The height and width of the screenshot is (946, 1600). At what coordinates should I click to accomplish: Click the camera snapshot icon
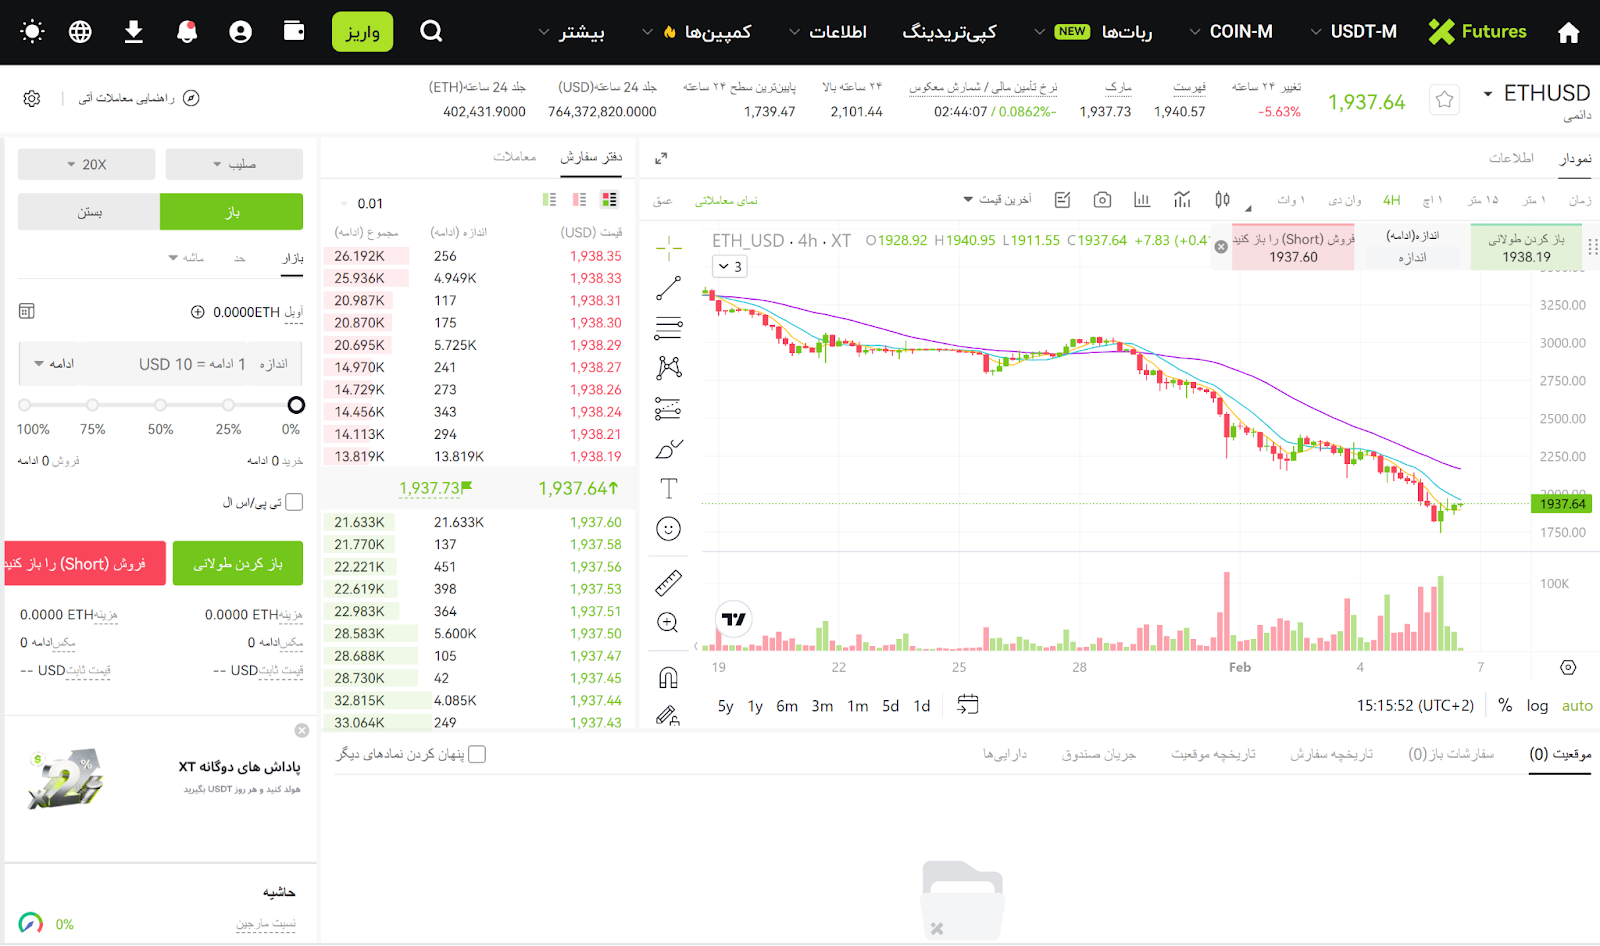[x=1102, y=200]
